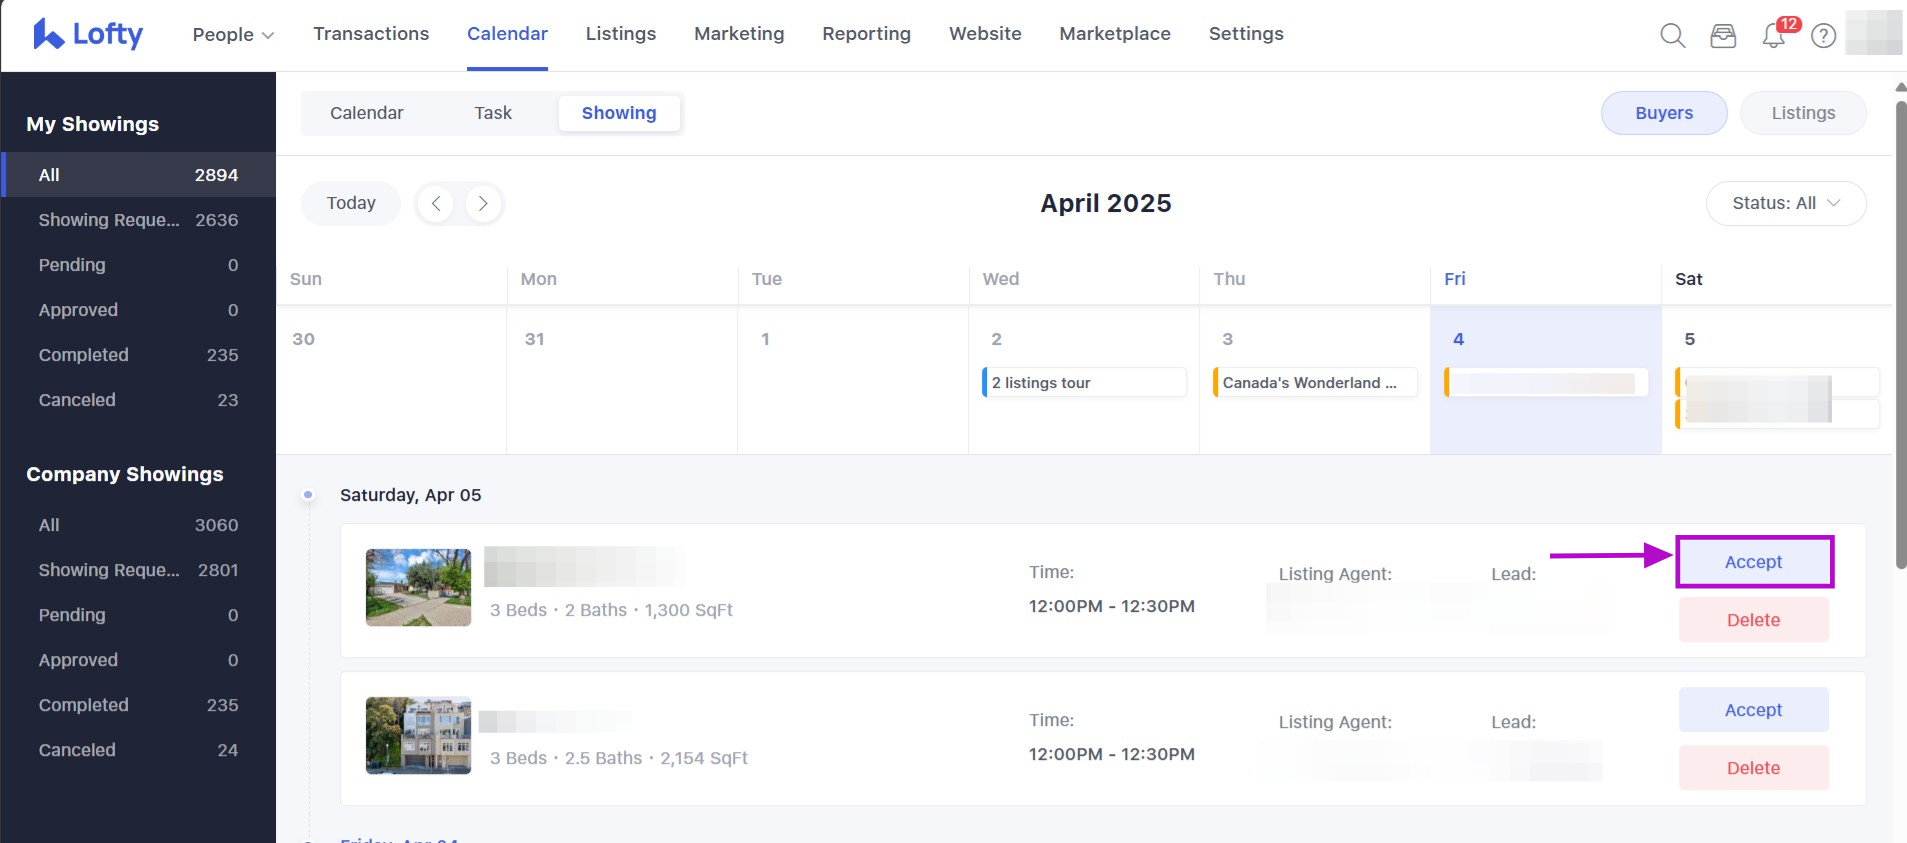Open the 2 listings tour event

[x=1084, y=383]
